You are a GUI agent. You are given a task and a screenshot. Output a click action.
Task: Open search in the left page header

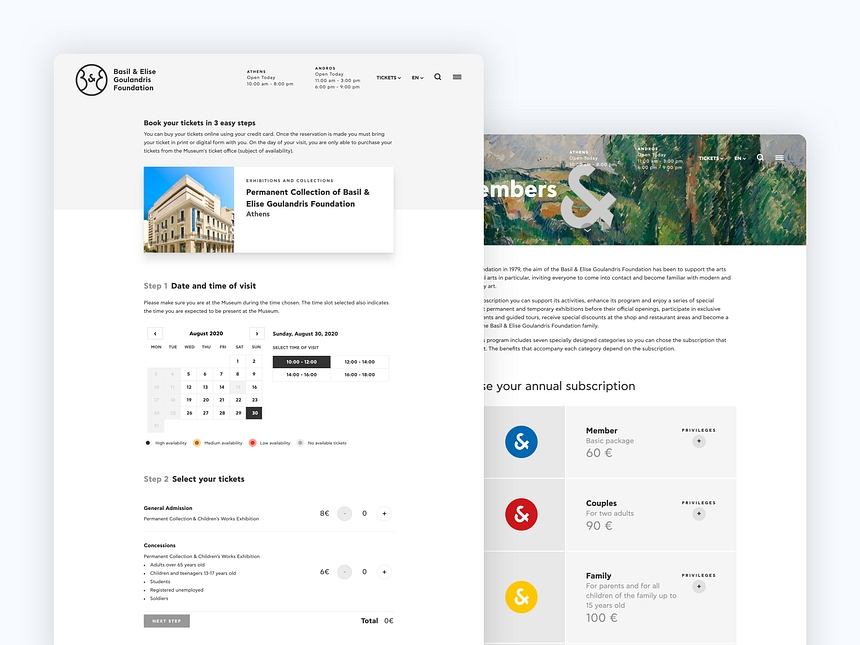pos(438,77)
